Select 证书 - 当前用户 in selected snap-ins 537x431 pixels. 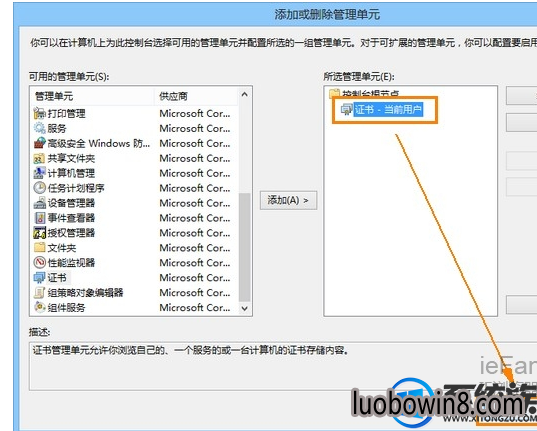click(x=388, y=110)
